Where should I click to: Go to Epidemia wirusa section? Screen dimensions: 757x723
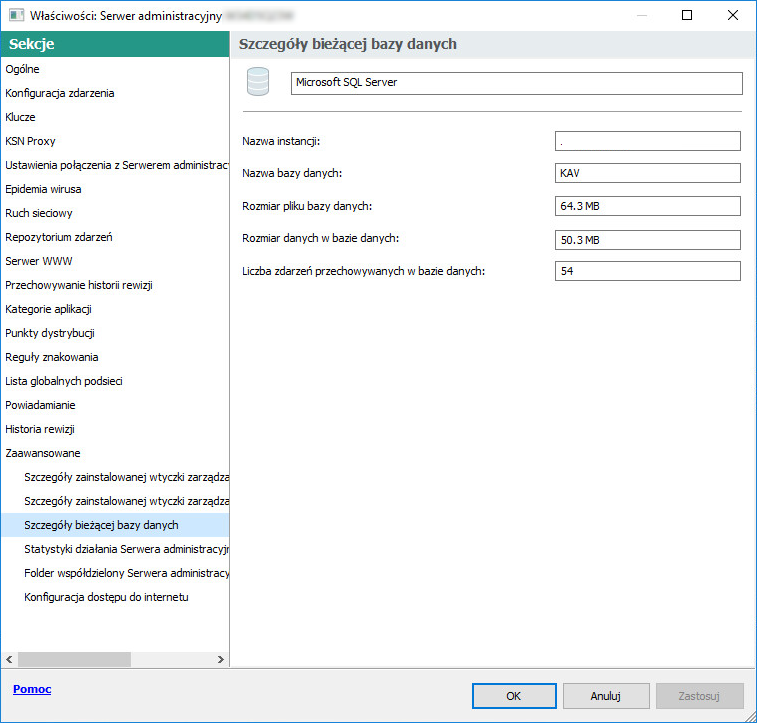click(x=43, y=189)
